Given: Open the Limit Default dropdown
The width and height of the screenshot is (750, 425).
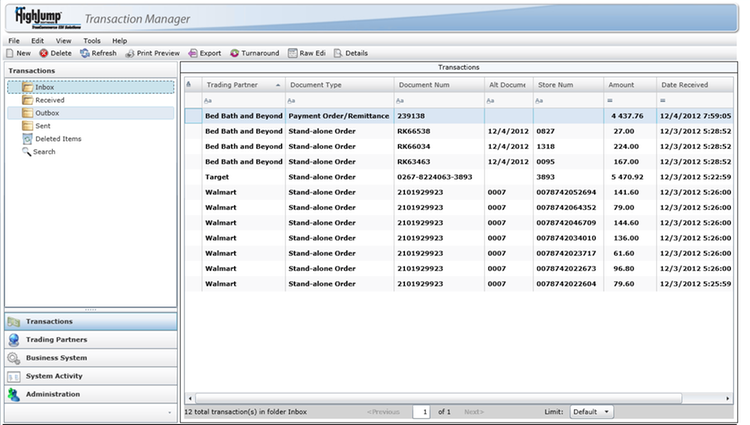Looking at the screenshot, I should pyautogui.click(x=591, y=412).
